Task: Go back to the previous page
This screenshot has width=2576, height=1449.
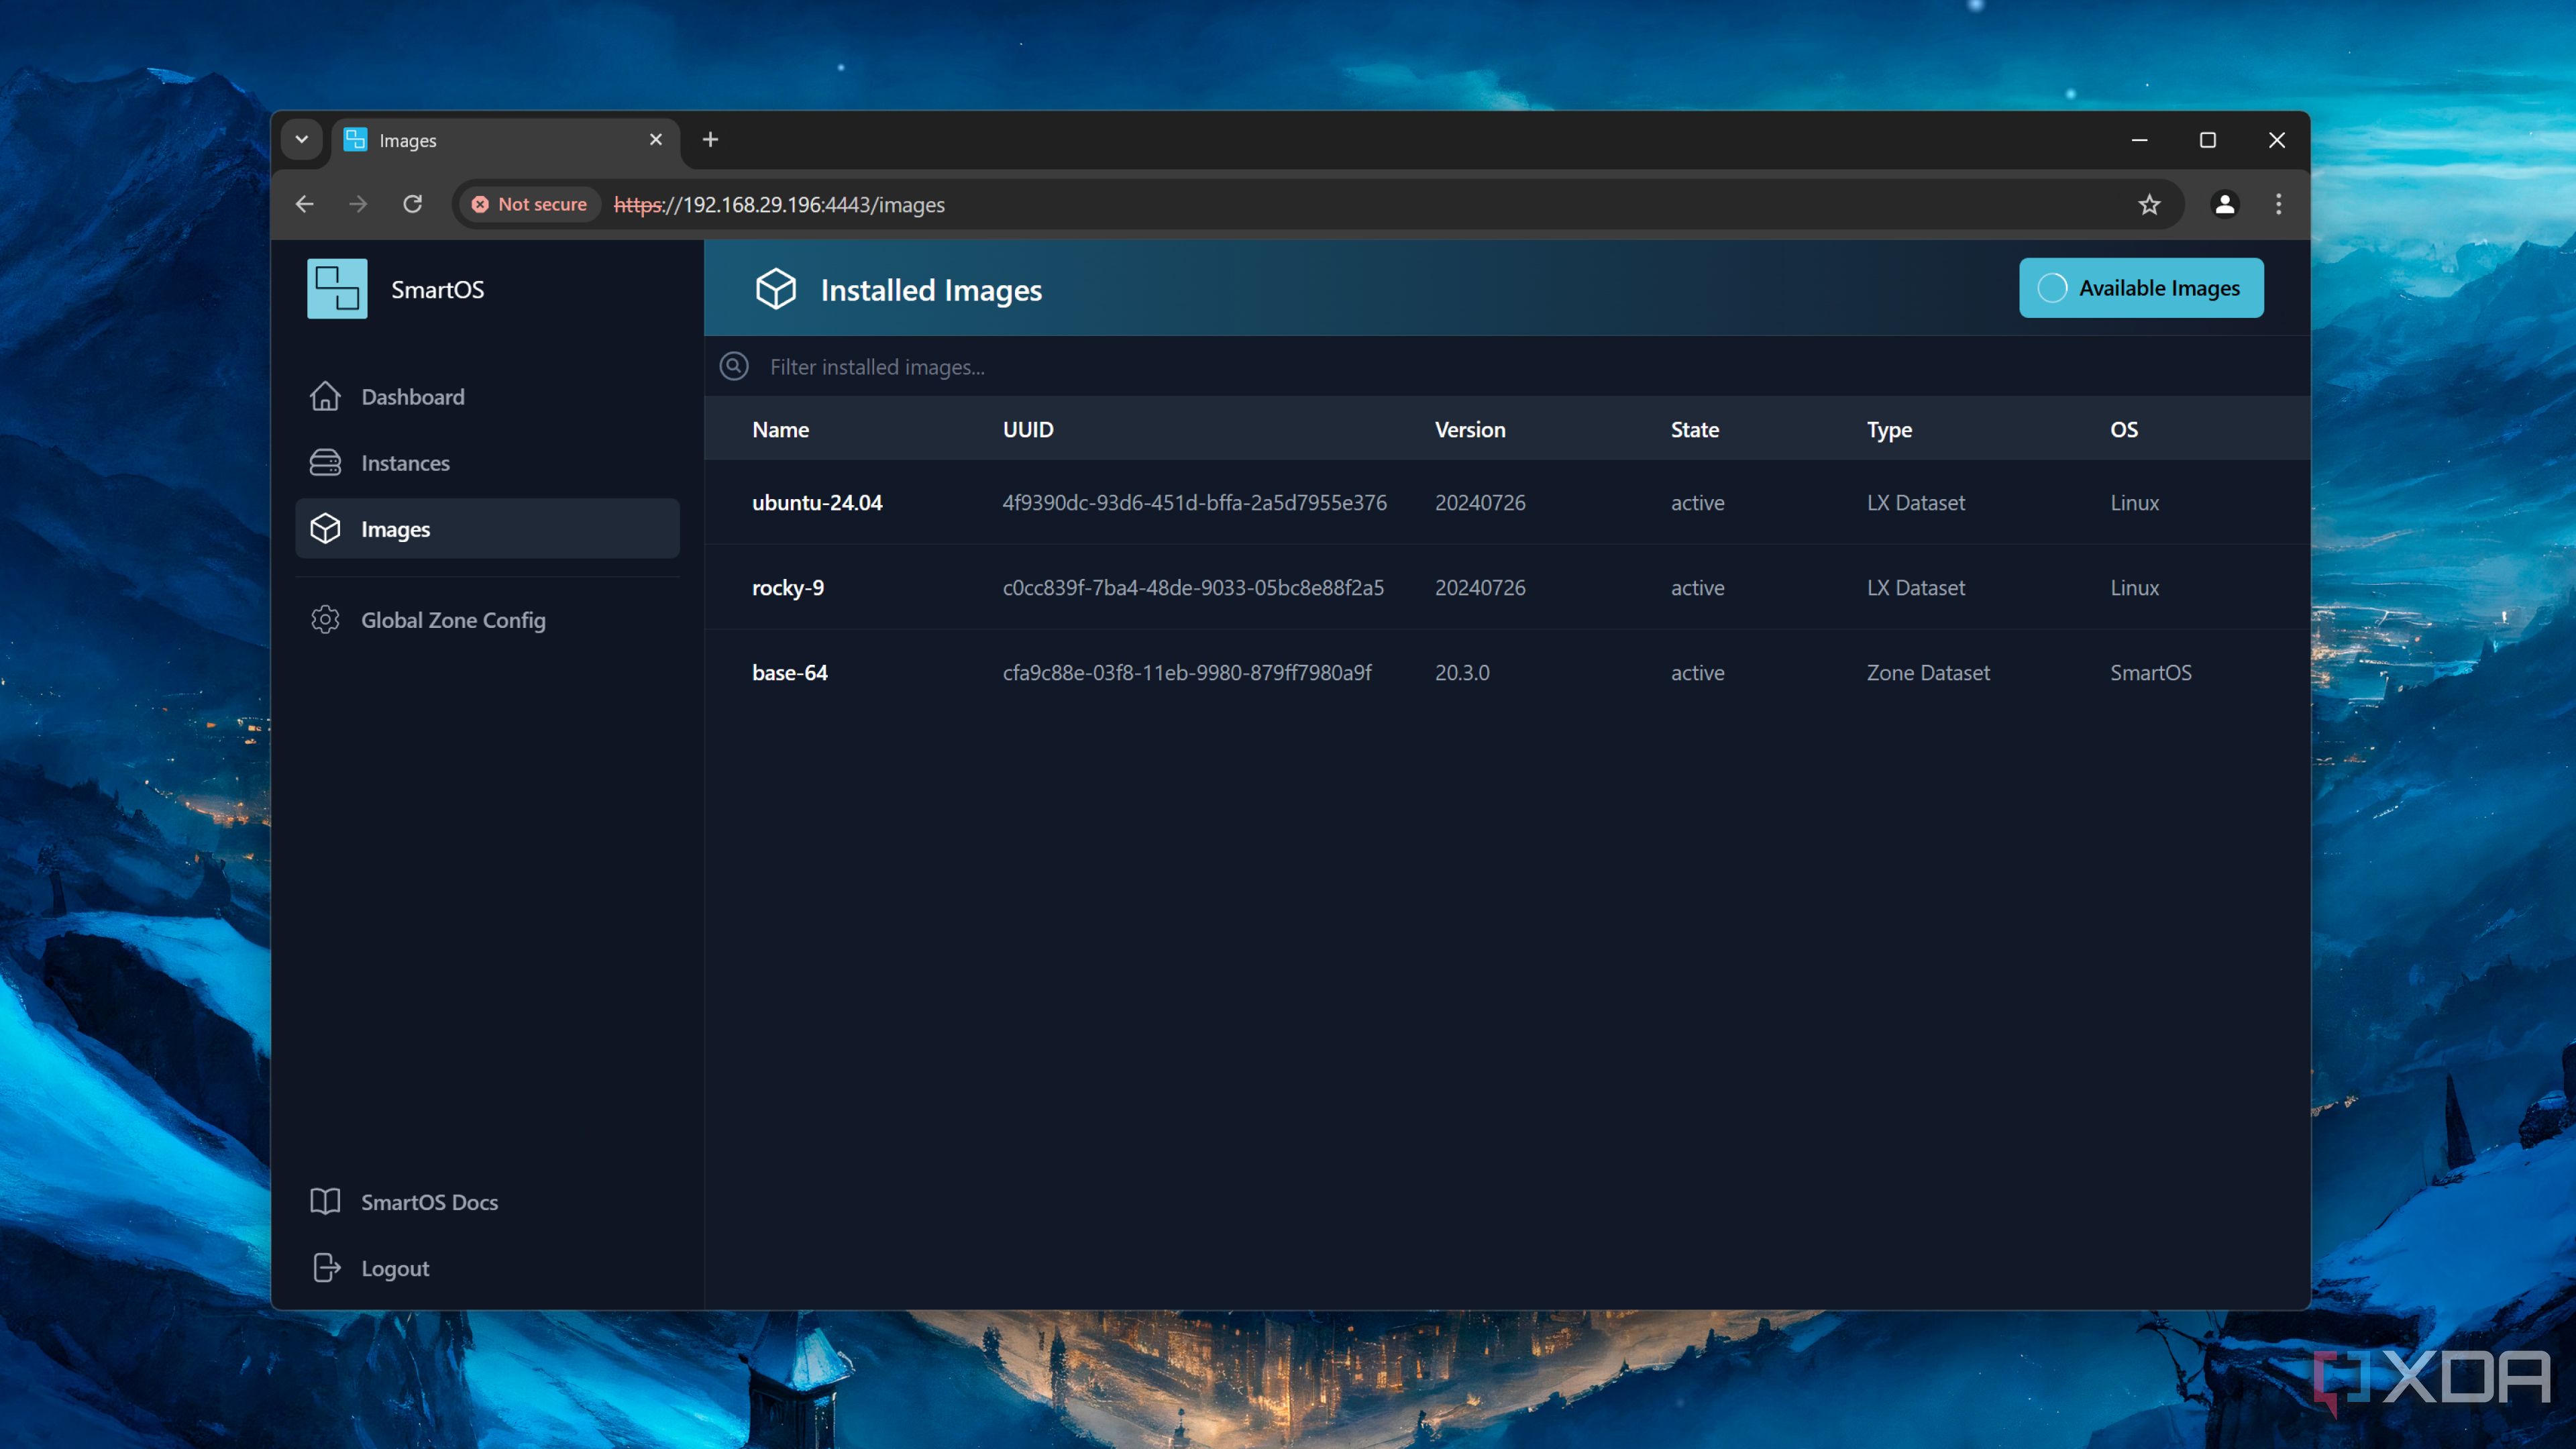Action: pos(305,204)
